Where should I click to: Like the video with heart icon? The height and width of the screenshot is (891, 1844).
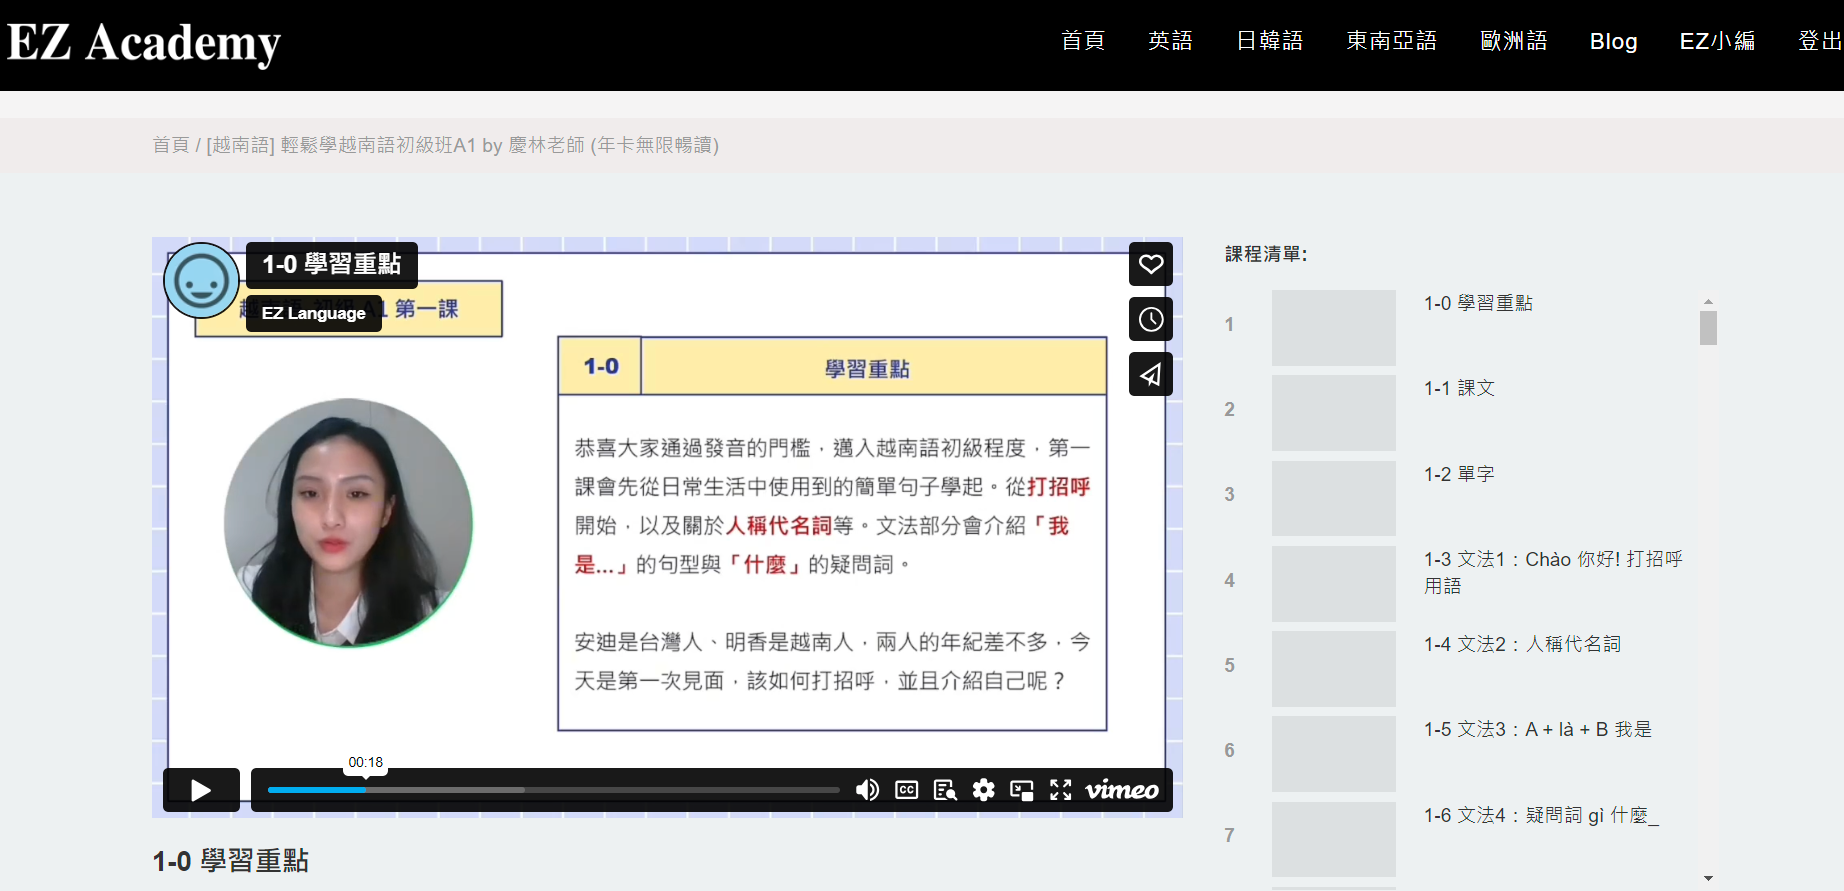[x=1151, y=264]
